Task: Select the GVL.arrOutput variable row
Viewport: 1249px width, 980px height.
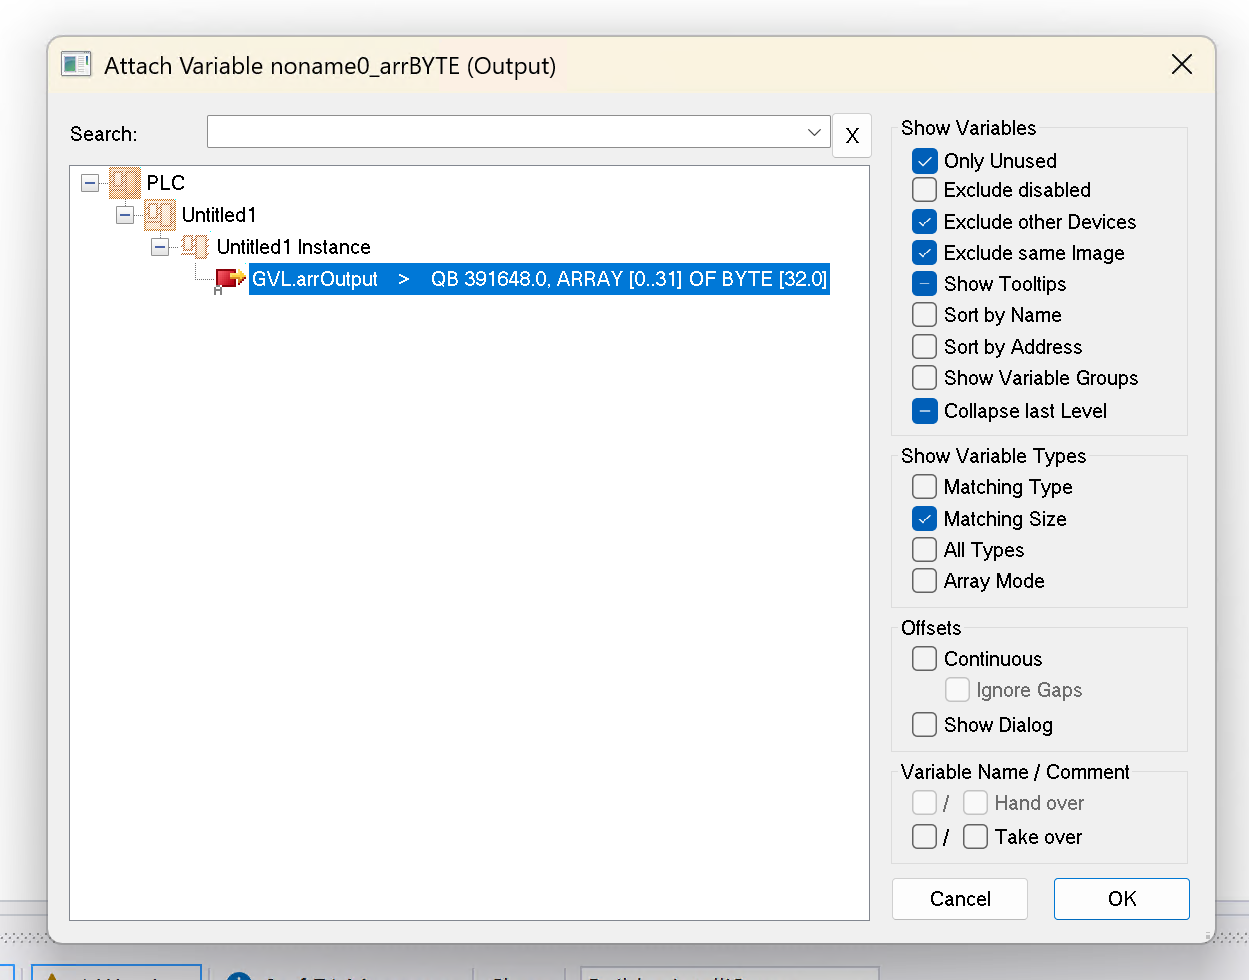Action: (538, 279)
